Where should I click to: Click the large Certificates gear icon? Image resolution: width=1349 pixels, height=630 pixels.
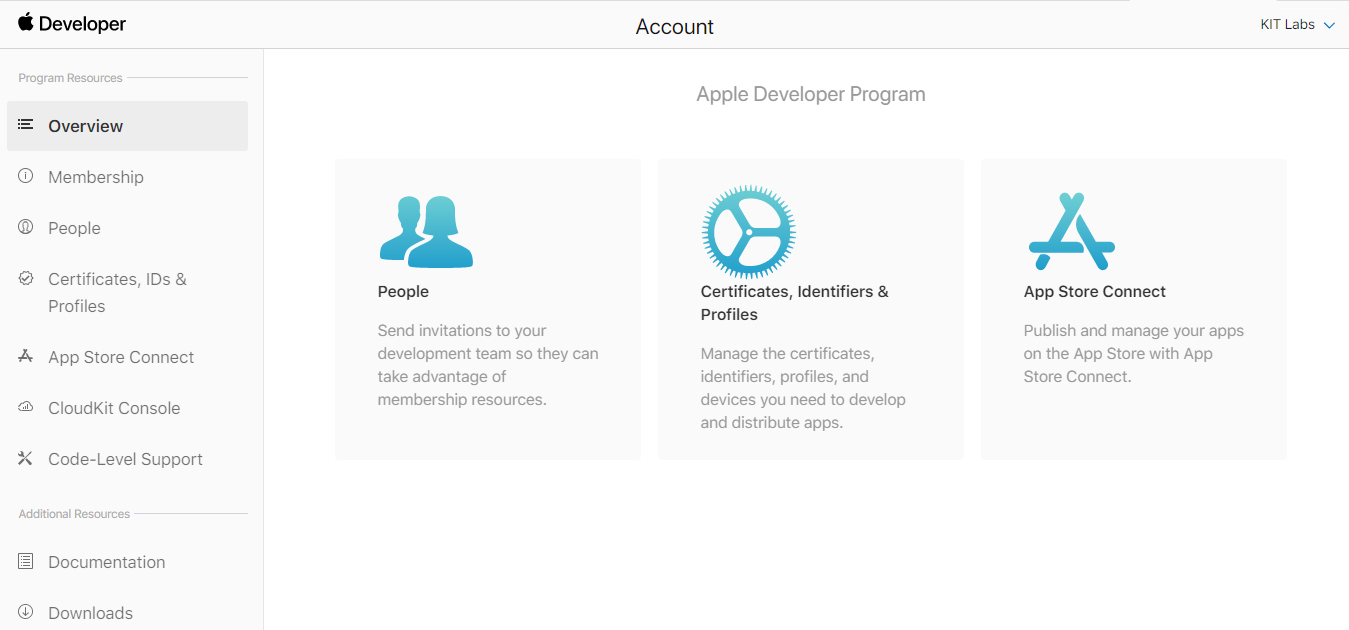coord(749,232)
